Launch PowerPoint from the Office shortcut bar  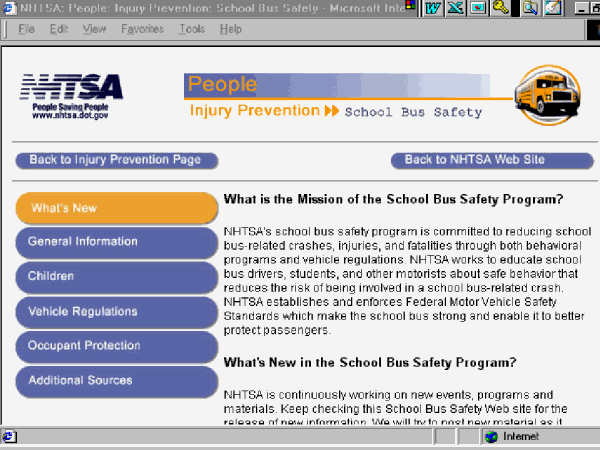[x=478, y=8]
